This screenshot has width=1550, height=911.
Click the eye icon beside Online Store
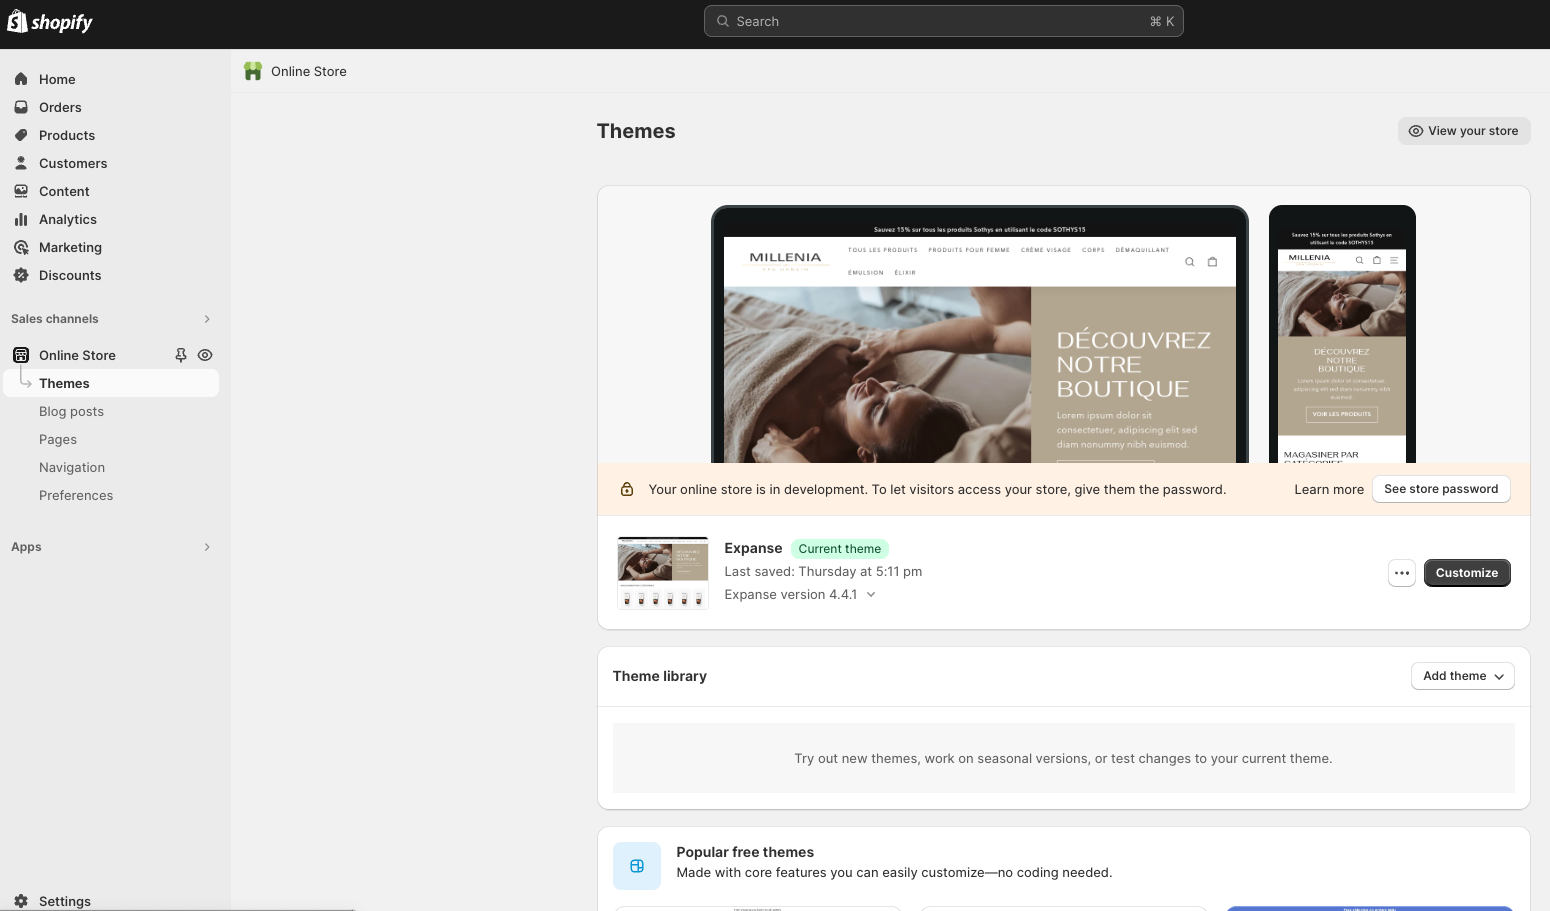[205, 355]
